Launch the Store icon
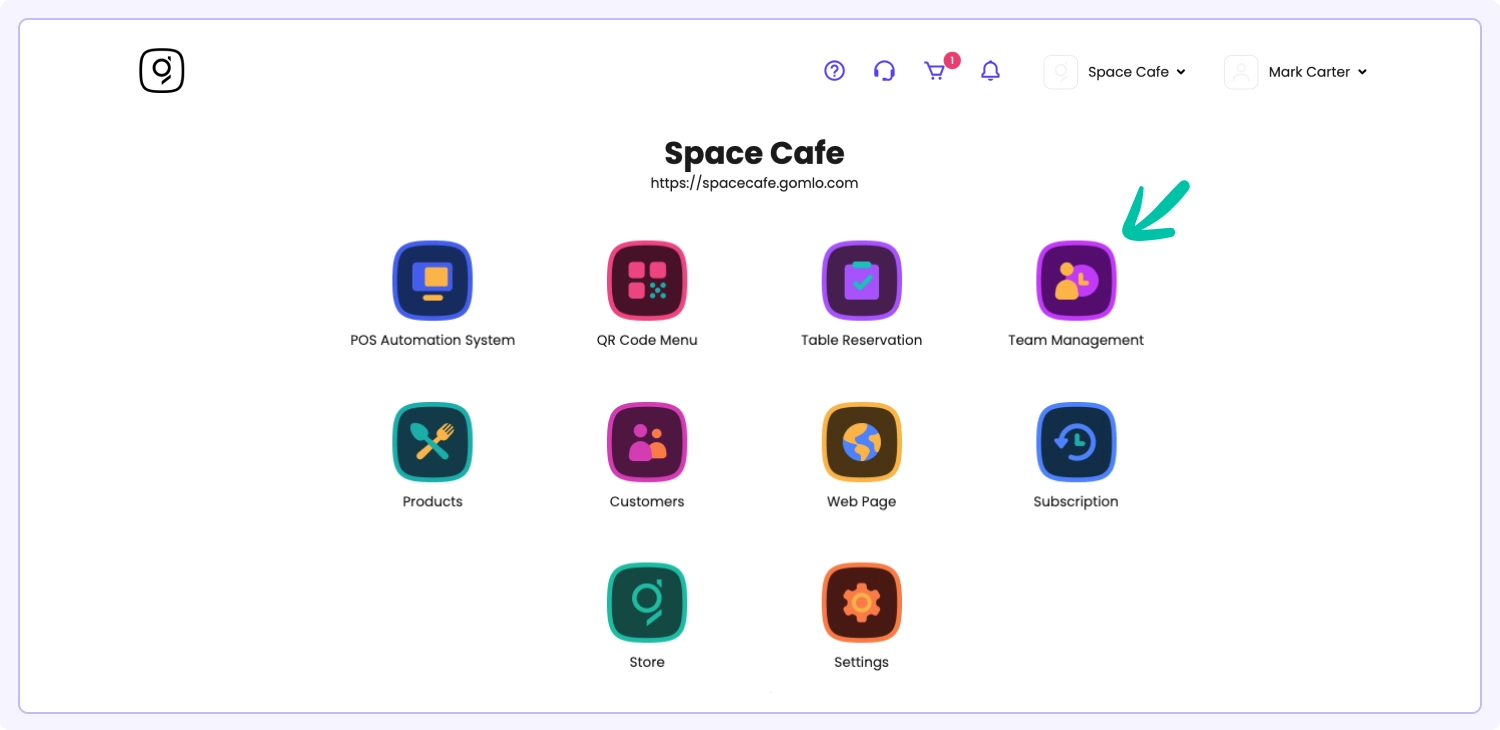The width and height of the screenshot is (1500, 730). [647, 603]
